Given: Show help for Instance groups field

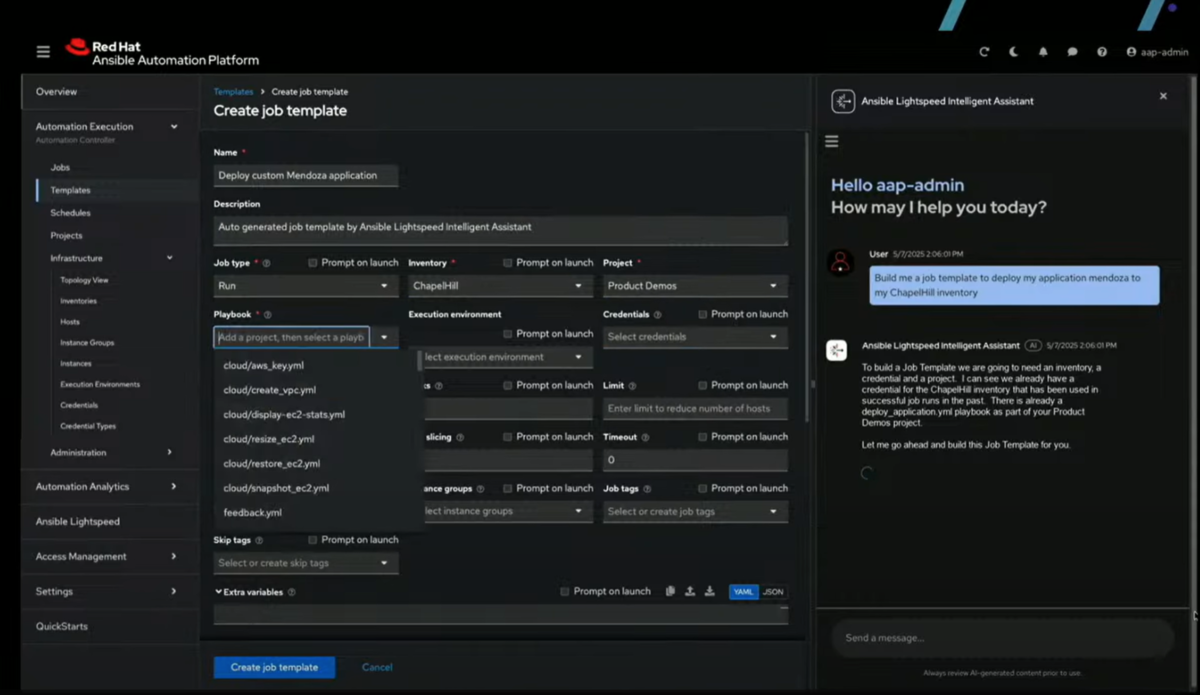Looking at the screenshot, I should coord(481,489).
